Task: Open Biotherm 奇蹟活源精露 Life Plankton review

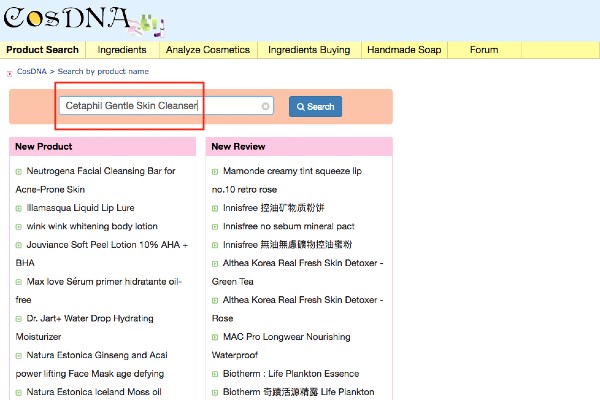Action: point(298,392)
